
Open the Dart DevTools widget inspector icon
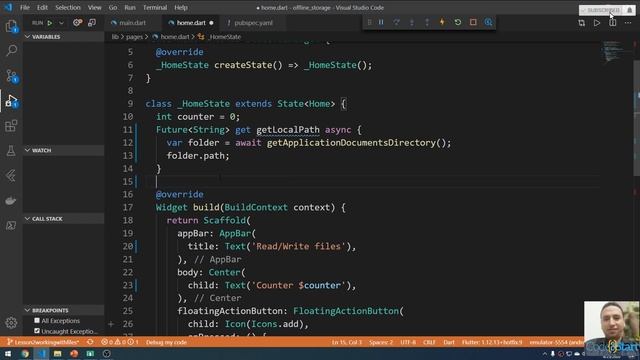pyautogui.click(x=488, y=22)
